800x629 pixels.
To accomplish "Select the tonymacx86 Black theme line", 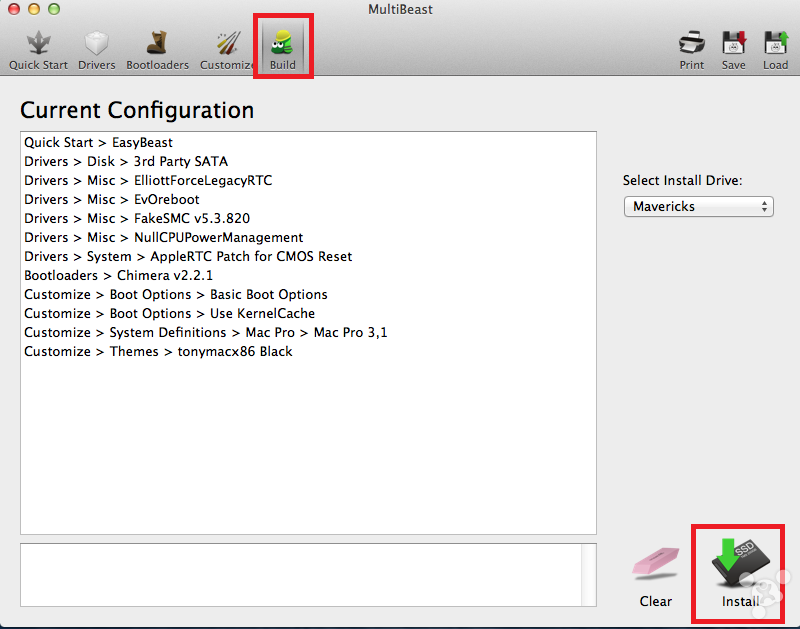I will [158, 351].
